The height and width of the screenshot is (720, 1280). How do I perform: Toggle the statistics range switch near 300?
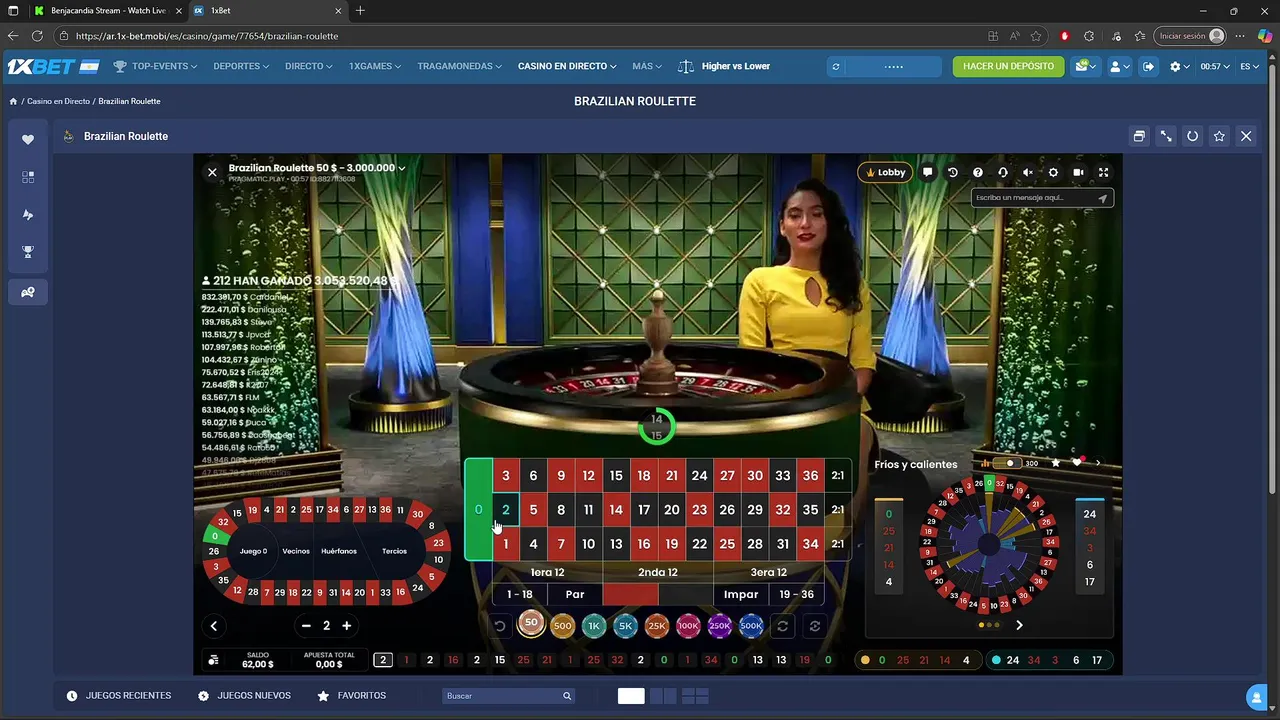(1008, 463)
